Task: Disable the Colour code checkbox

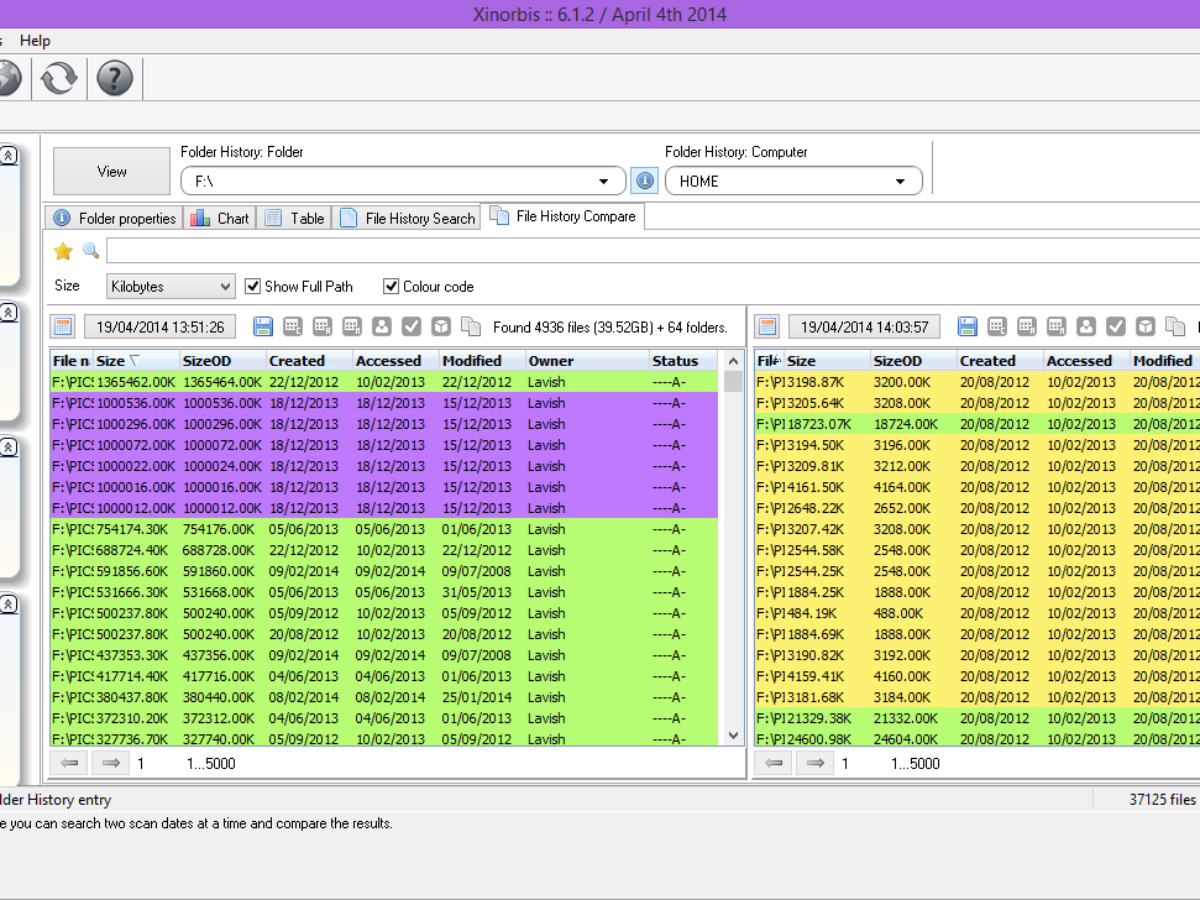Action: click(391, 287)
